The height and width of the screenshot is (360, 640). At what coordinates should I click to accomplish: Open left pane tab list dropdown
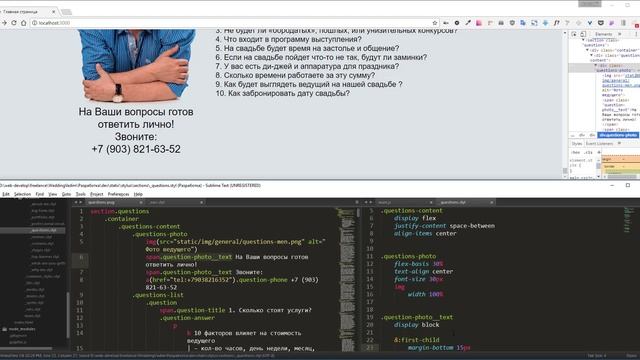(x=357, y=202)
